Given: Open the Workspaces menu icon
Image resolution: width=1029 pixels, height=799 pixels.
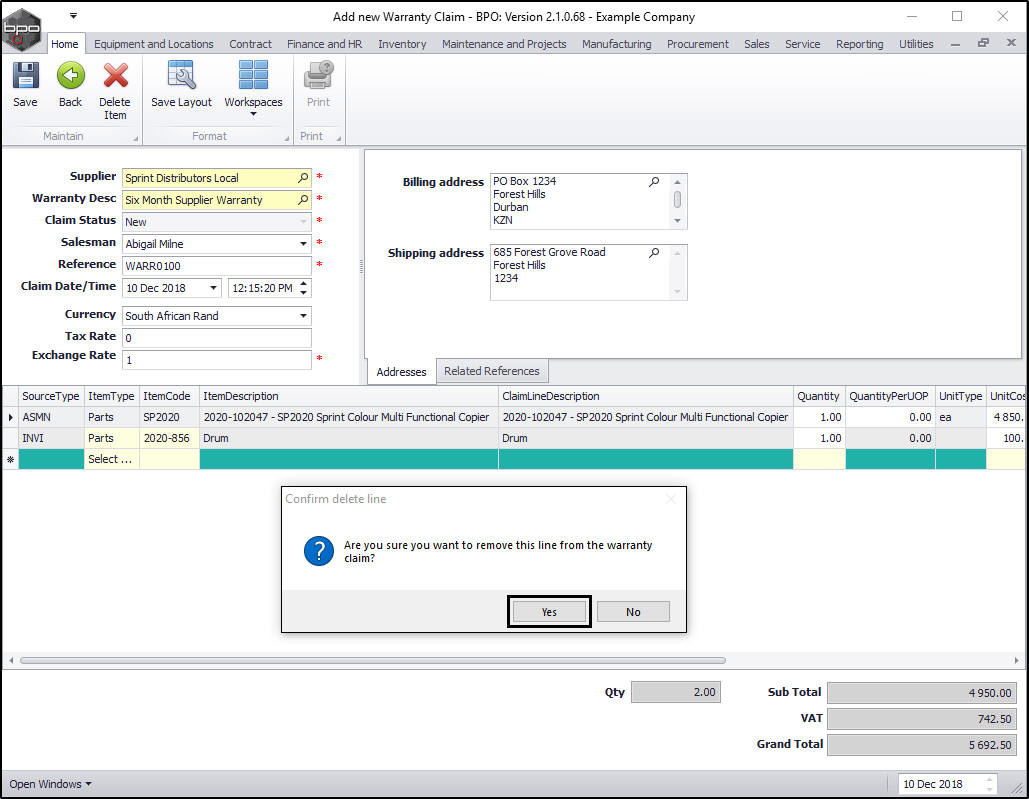Looking at the screenshot, I should point(253,75).
